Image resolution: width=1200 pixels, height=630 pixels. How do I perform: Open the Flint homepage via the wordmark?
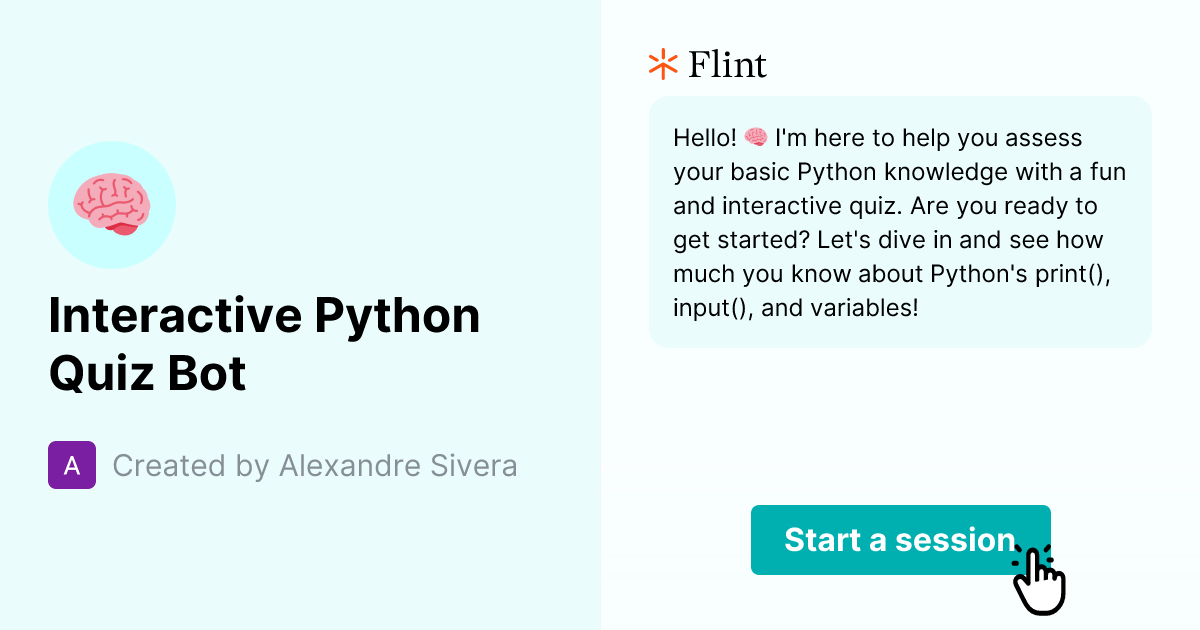[725, 64]
